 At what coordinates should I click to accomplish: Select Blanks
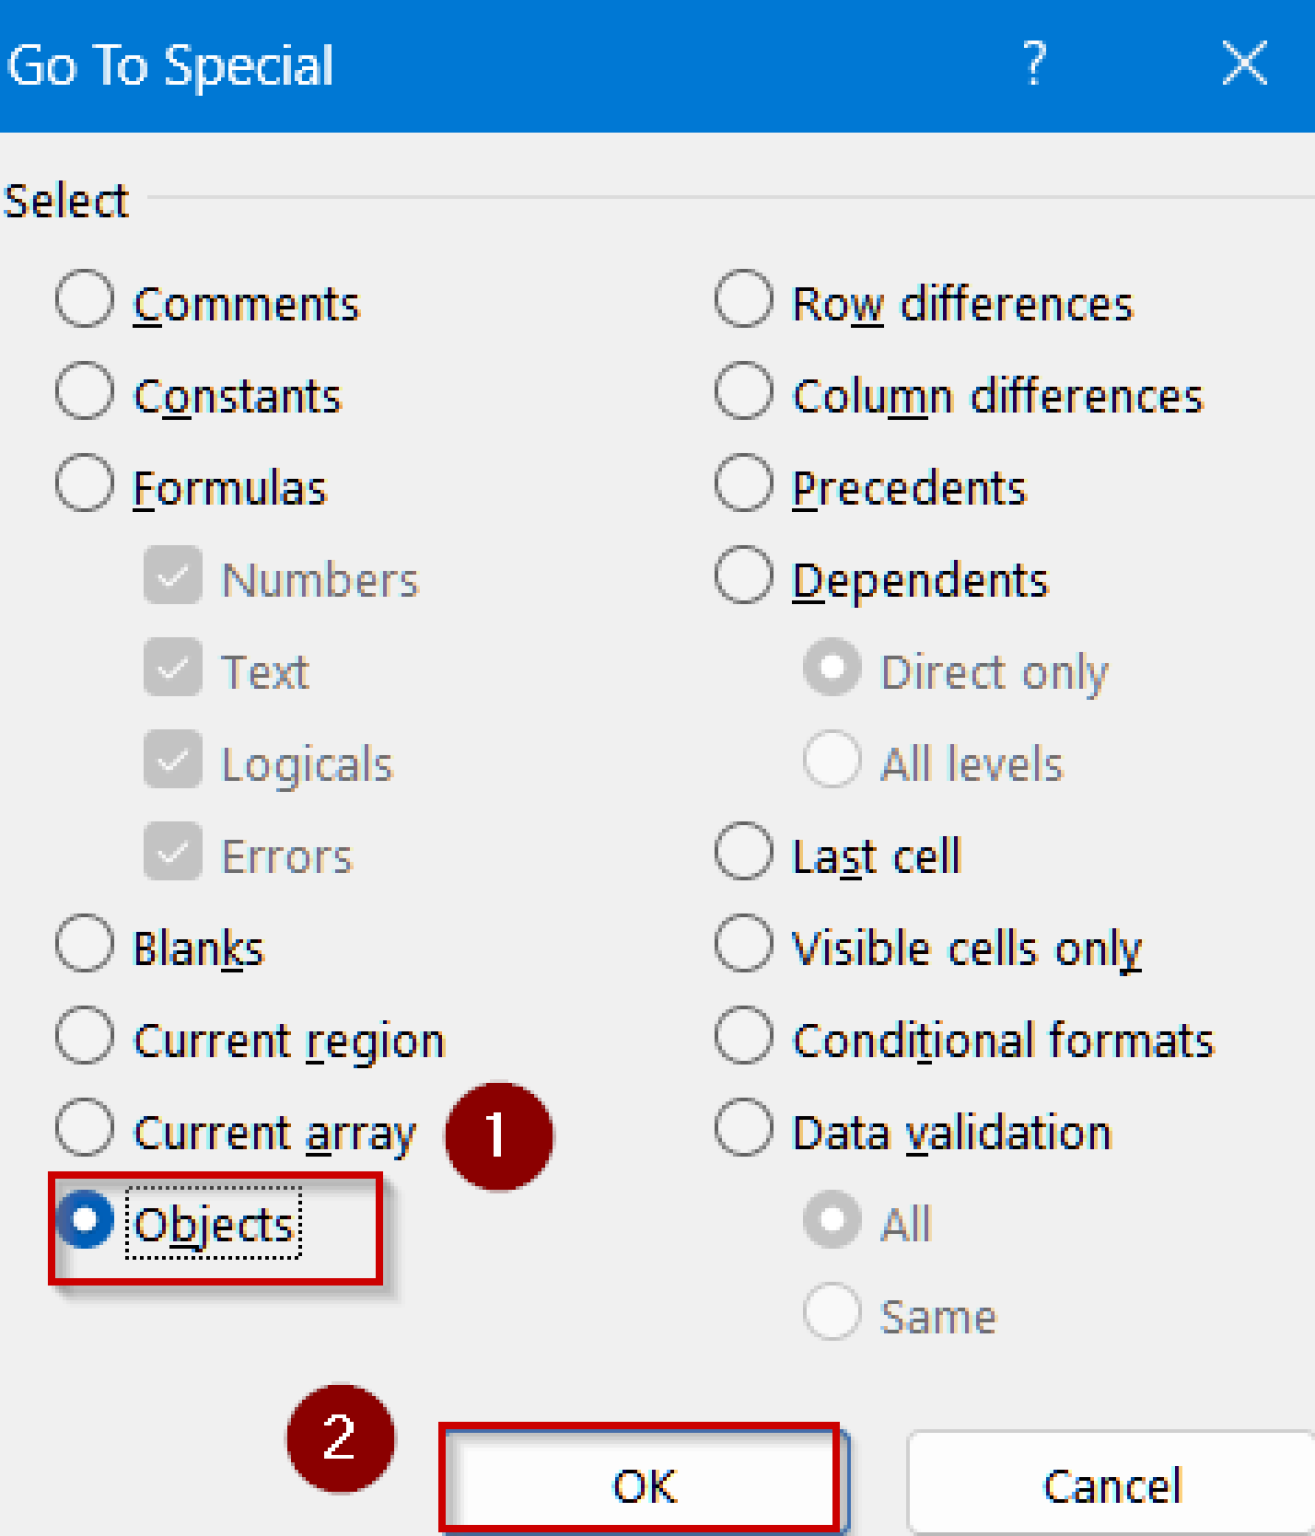84,944
